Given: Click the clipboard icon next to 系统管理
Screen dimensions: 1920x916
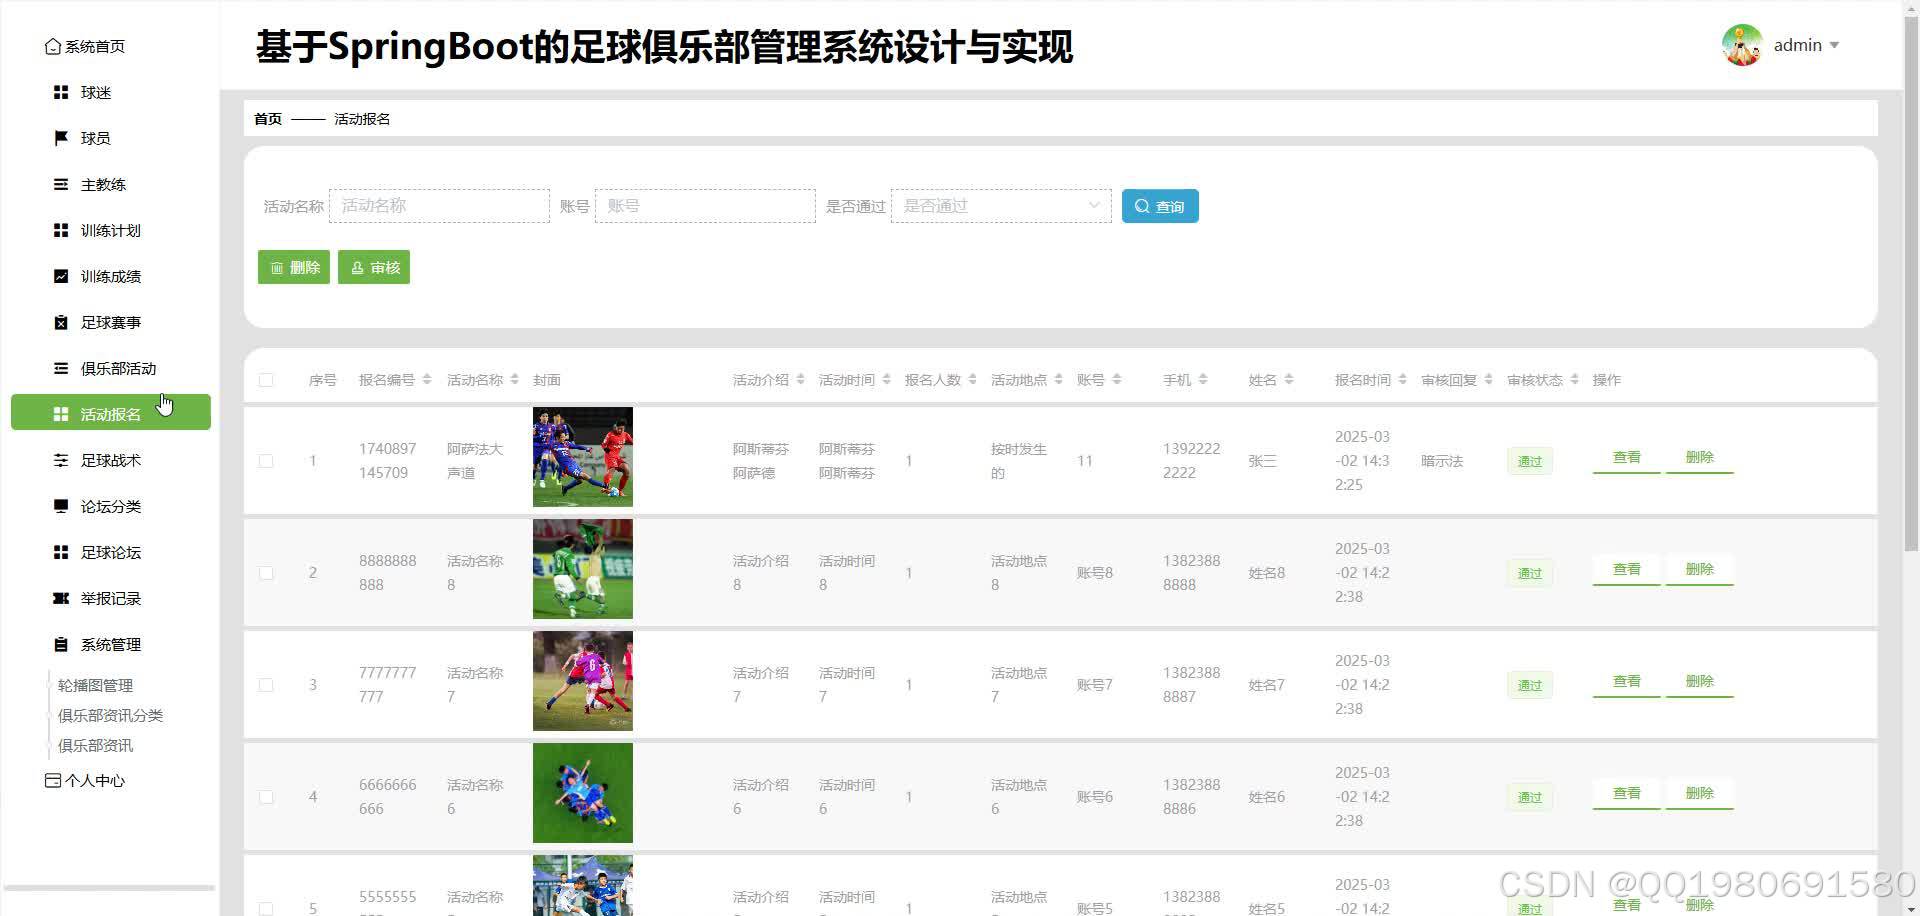Looking at the screenshot, I should point(61,644).
